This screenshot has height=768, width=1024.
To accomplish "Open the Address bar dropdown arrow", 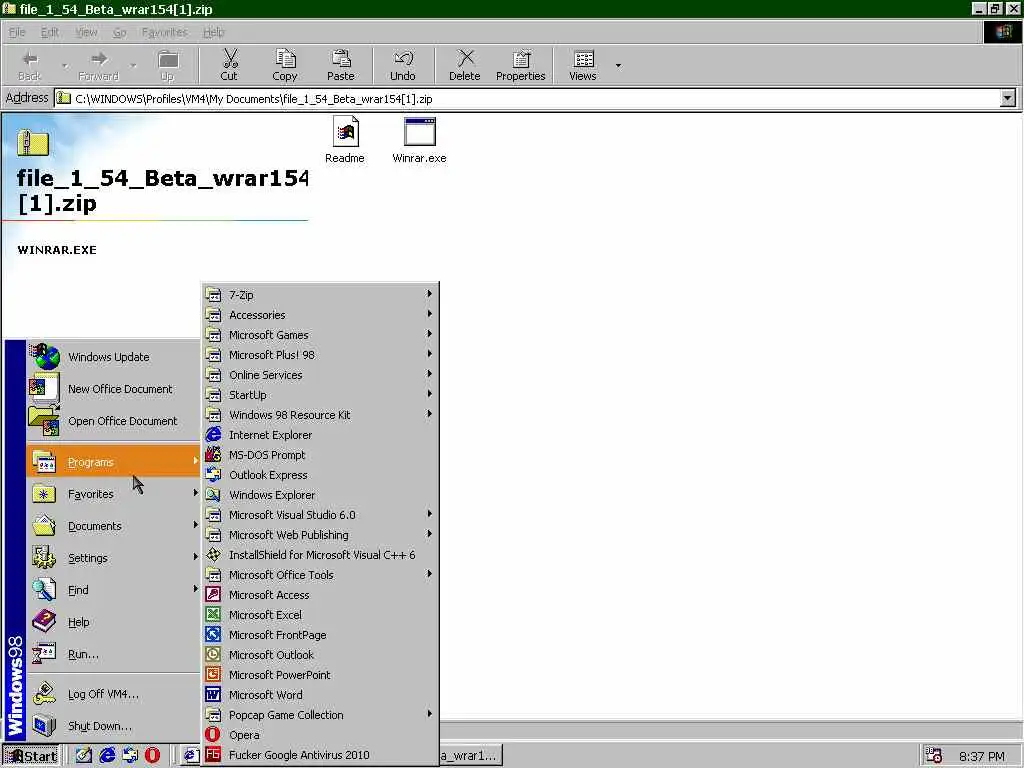I will click(x=1008, y=99).
